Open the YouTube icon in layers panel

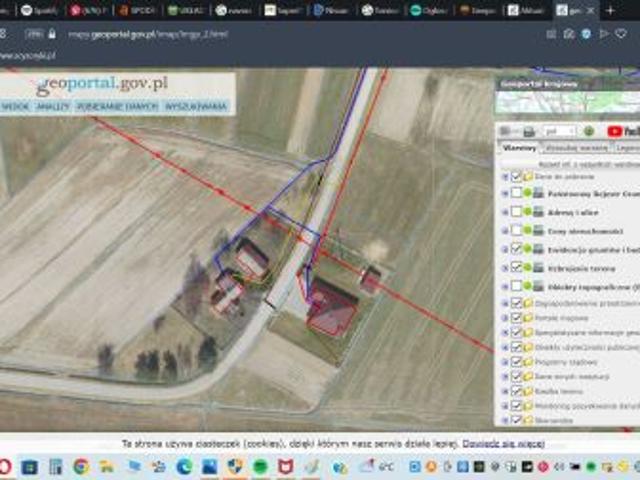click(x=616, y=131)
